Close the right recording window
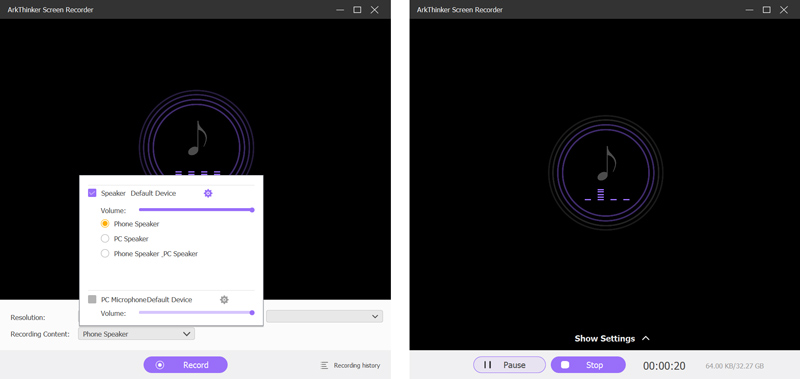Viewport: 800px width, 379px height. 784,10
